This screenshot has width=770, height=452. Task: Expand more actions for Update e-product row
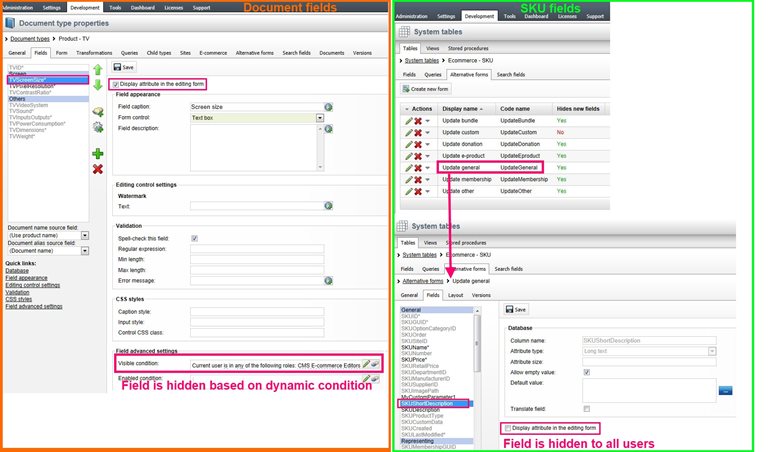427,156
